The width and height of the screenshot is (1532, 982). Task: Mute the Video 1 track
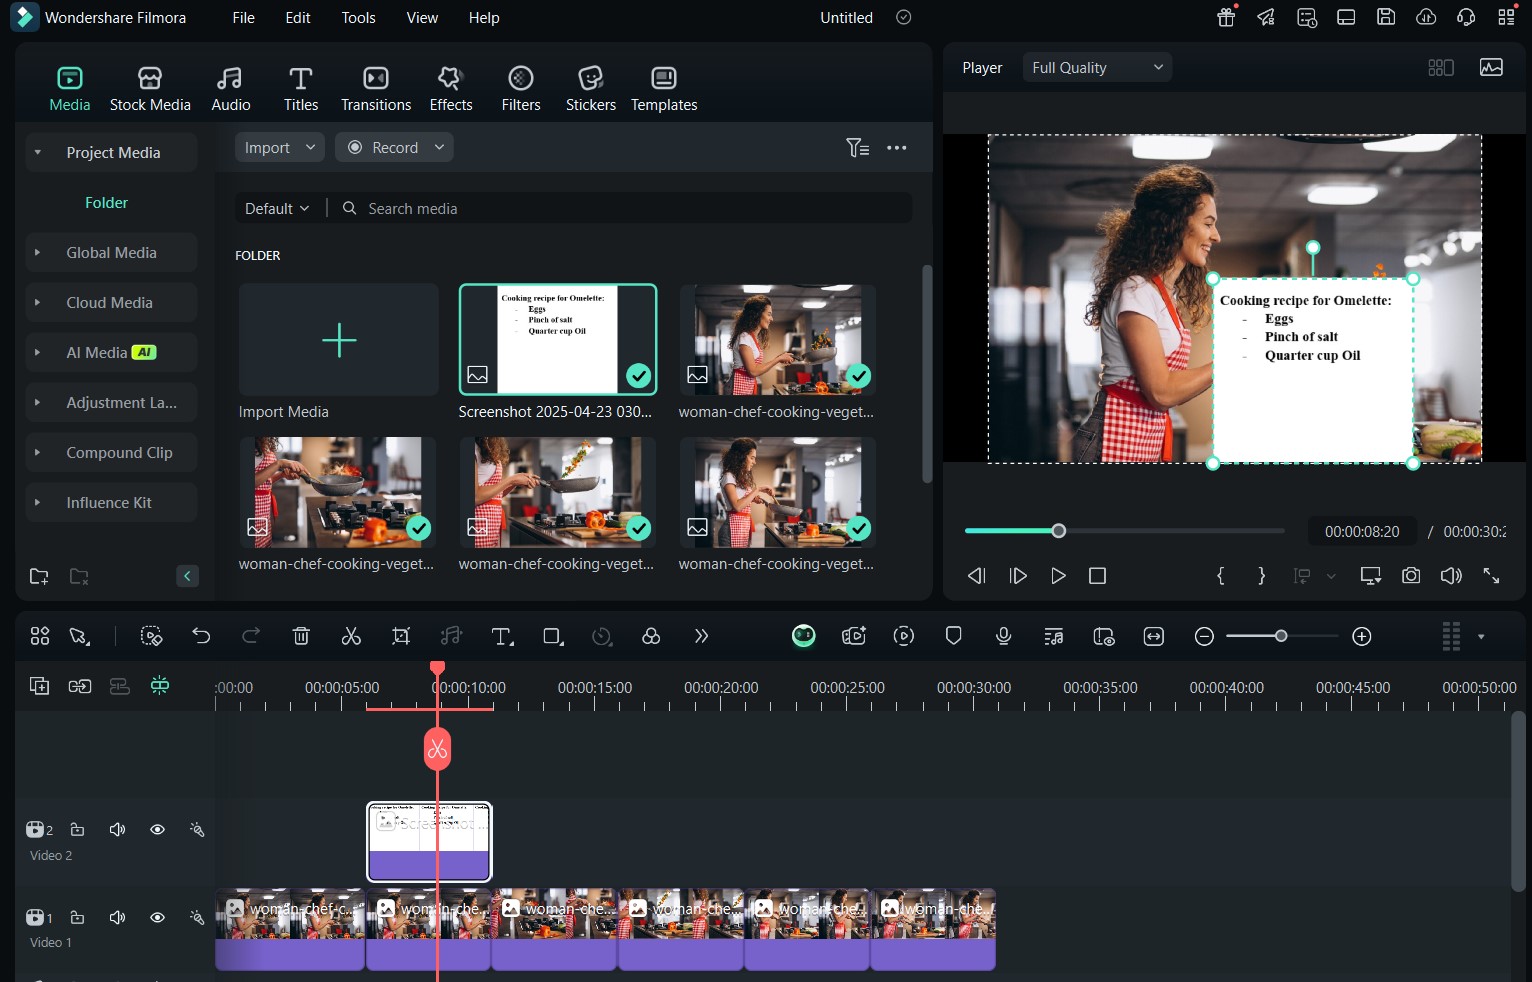coord(117,917)
